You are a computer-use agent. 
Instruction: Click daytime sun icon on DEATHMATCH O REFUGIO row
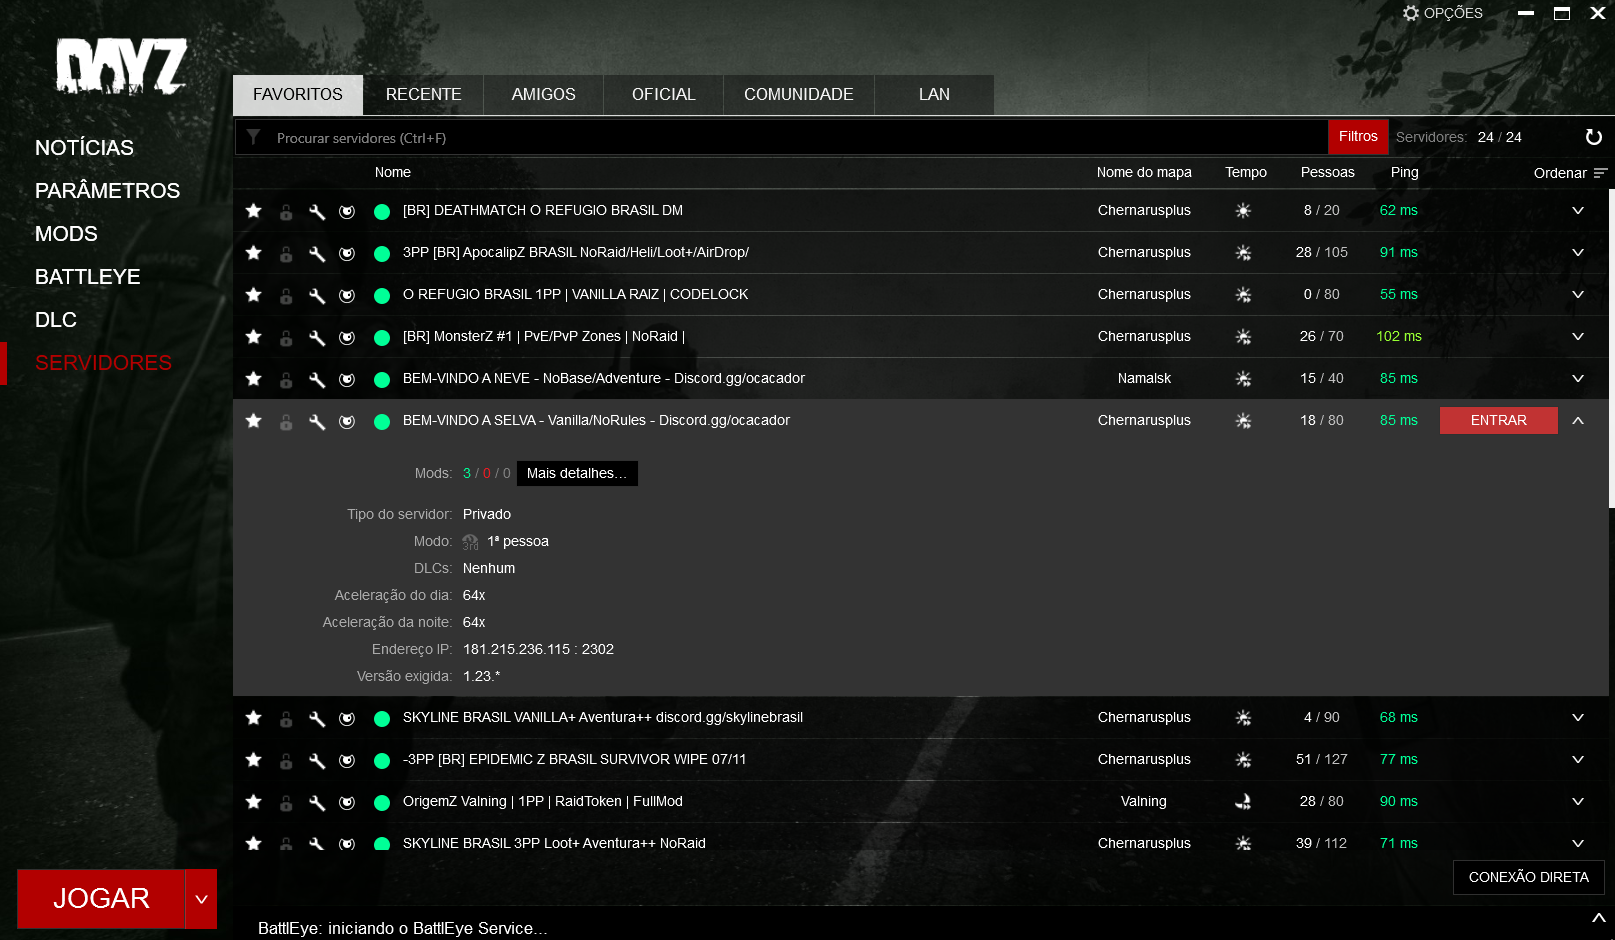tap(1243, 211)
